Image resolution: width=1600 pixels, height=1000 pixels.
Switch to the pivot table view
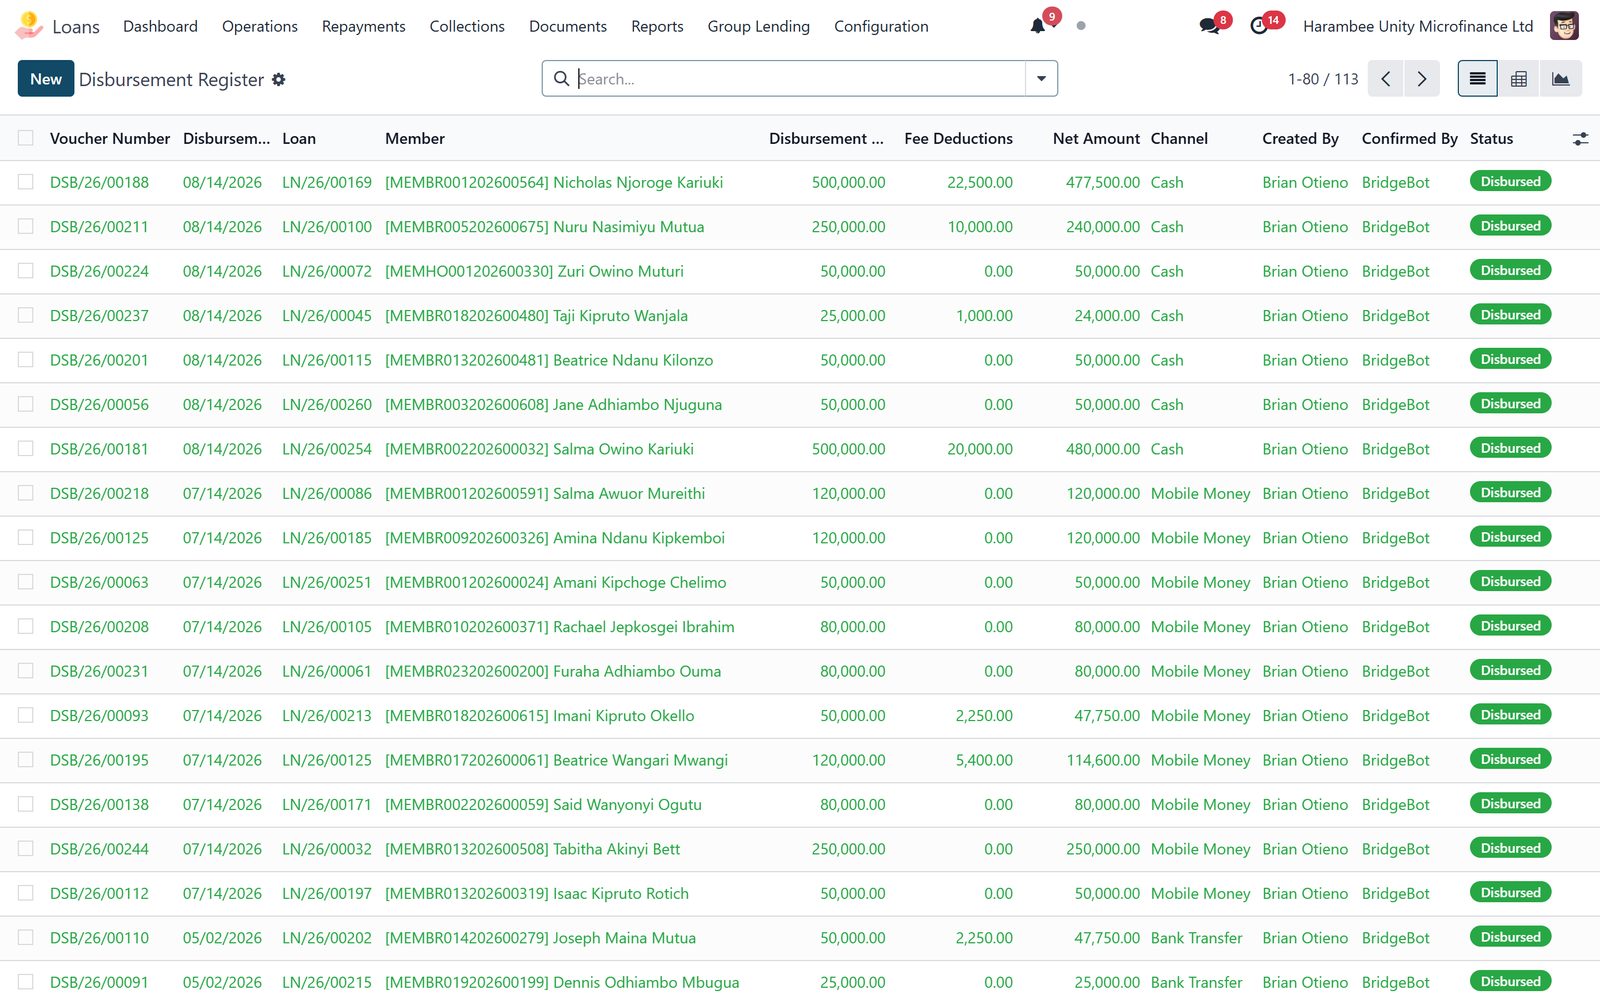(x=1519, y=79)
